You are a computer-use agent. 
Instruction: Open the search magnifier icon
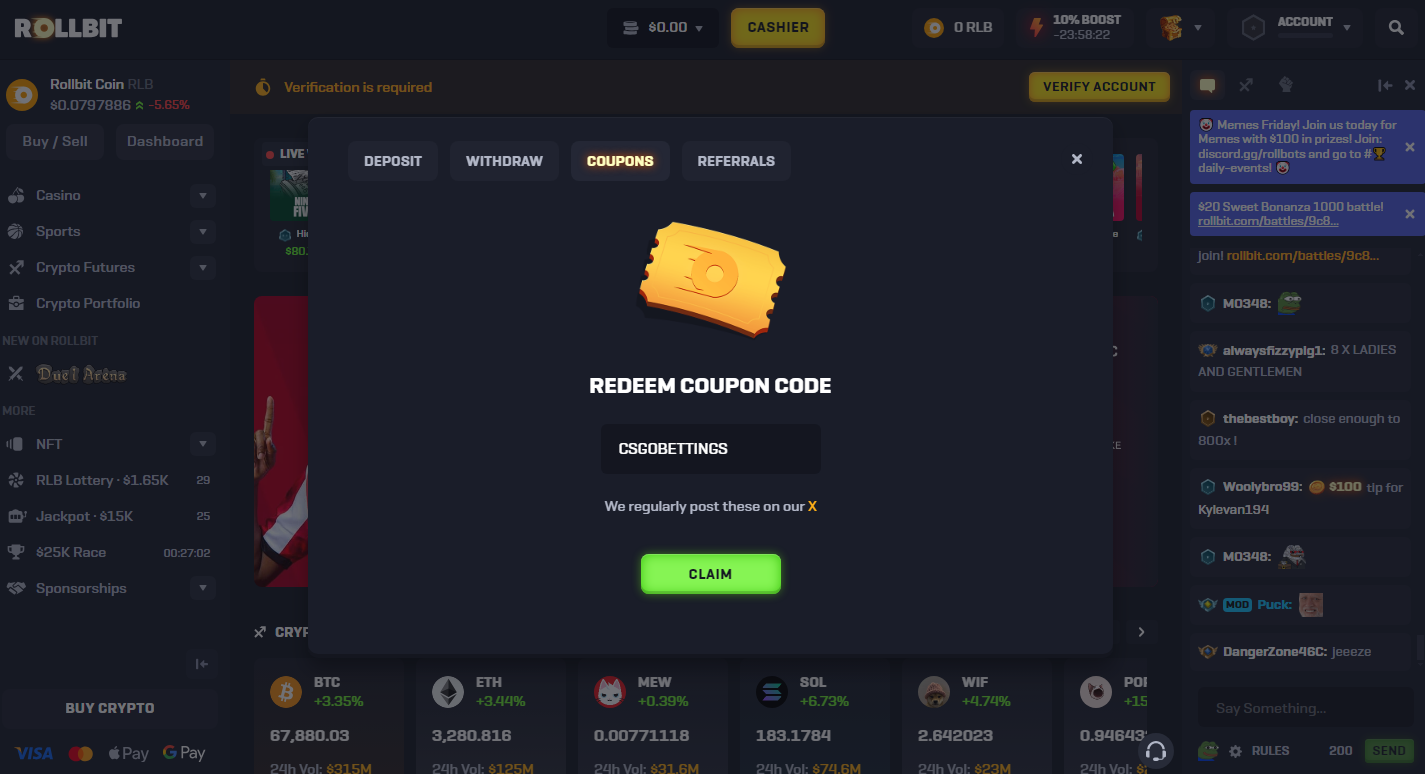tap(1396, 28)
